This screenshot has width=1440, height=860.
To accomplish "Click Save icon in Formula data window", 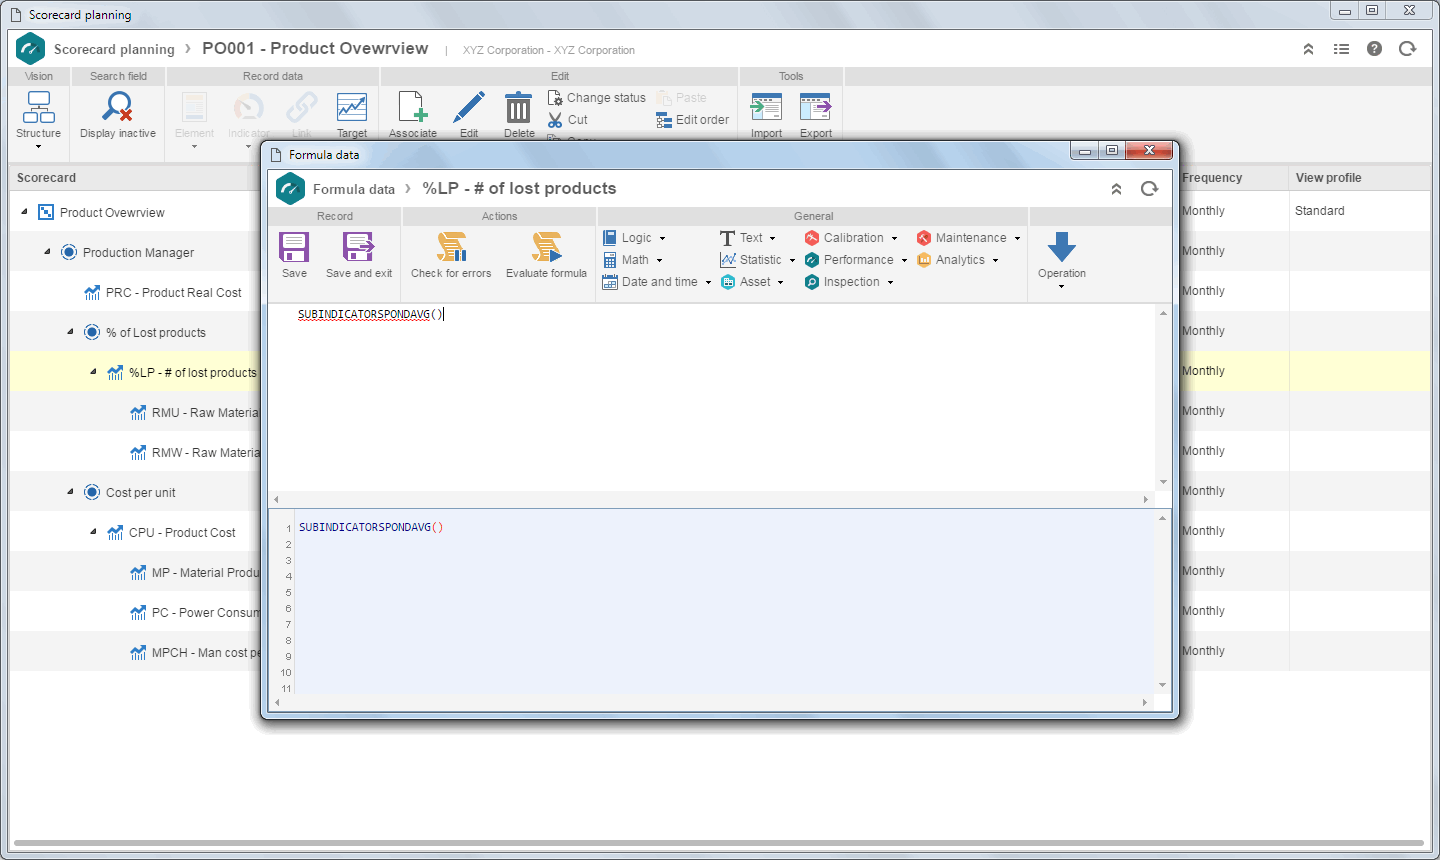I will [294, 247].
